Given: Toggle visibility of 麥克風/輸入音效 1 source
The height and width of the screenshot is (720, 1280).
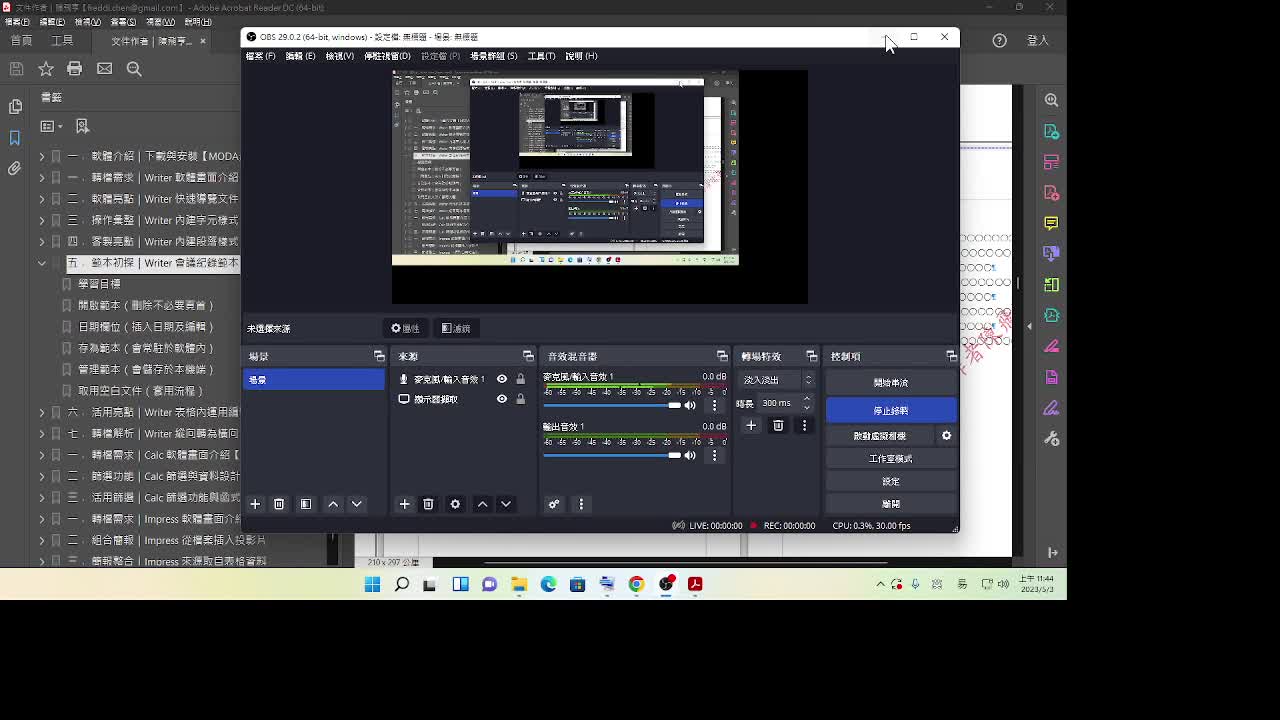Looking at the screenshot, I should [x=502, y=379].
